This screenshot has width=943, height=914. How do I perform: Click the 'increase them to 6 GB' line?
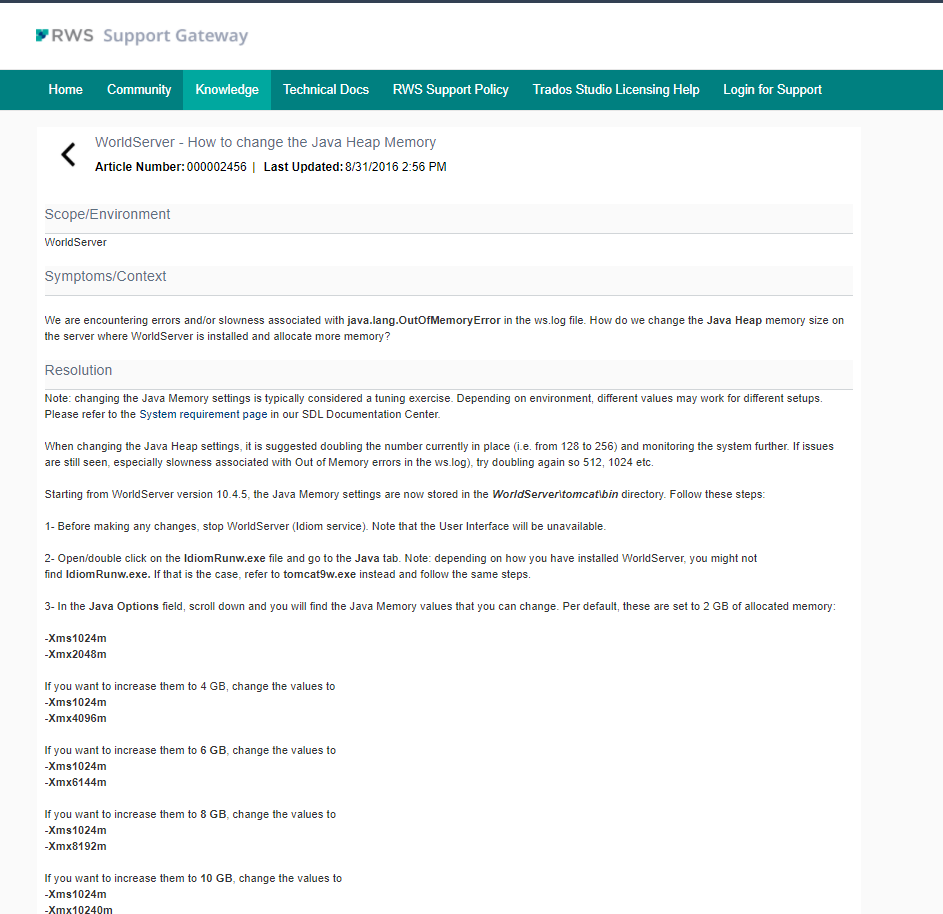click(190, 750)
